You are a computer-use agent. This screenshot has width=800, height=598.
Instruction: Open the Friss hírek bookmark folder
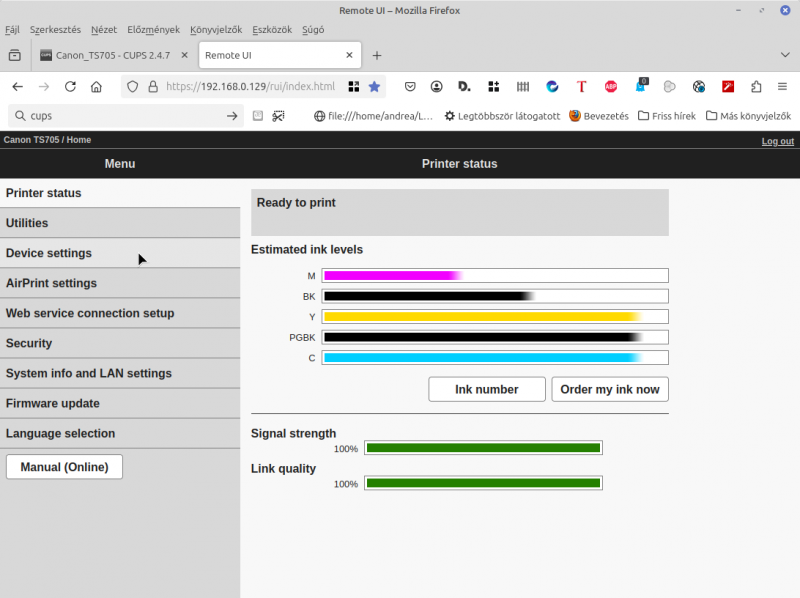coord(667,116)
